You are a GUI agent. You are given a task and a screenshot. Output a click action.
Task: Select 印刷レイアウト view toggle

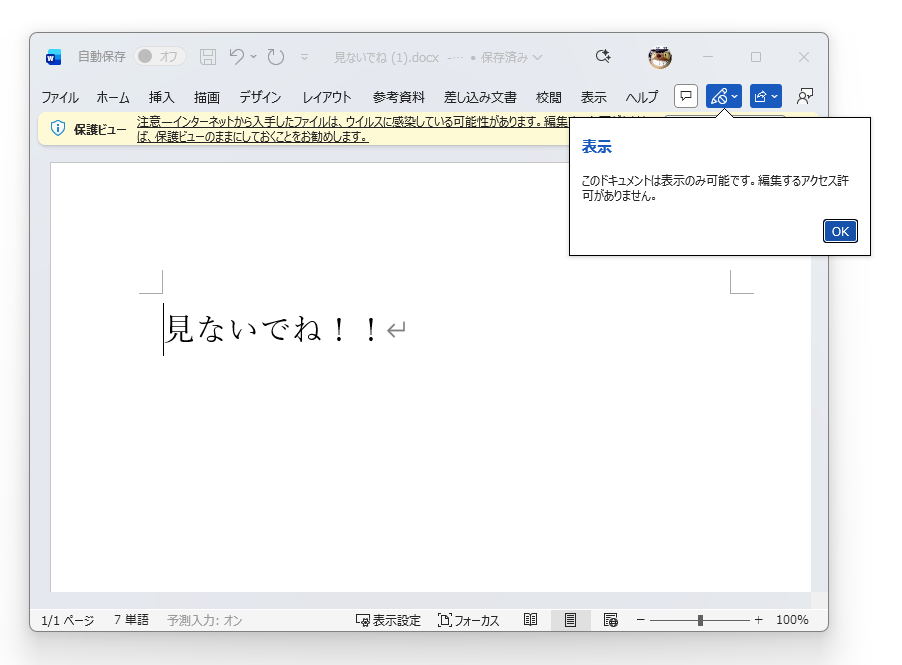(x=570, y=619)
